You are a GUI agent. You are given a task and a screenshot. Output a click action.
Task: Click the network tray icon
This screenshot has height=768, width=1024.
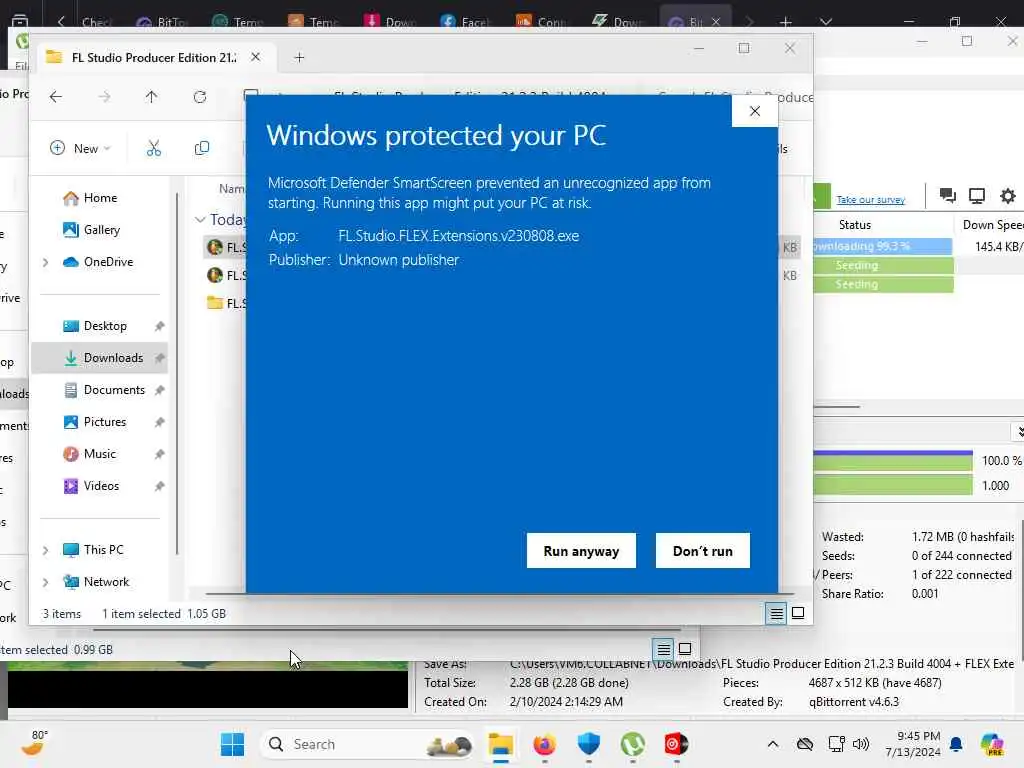tap(836, 744)
